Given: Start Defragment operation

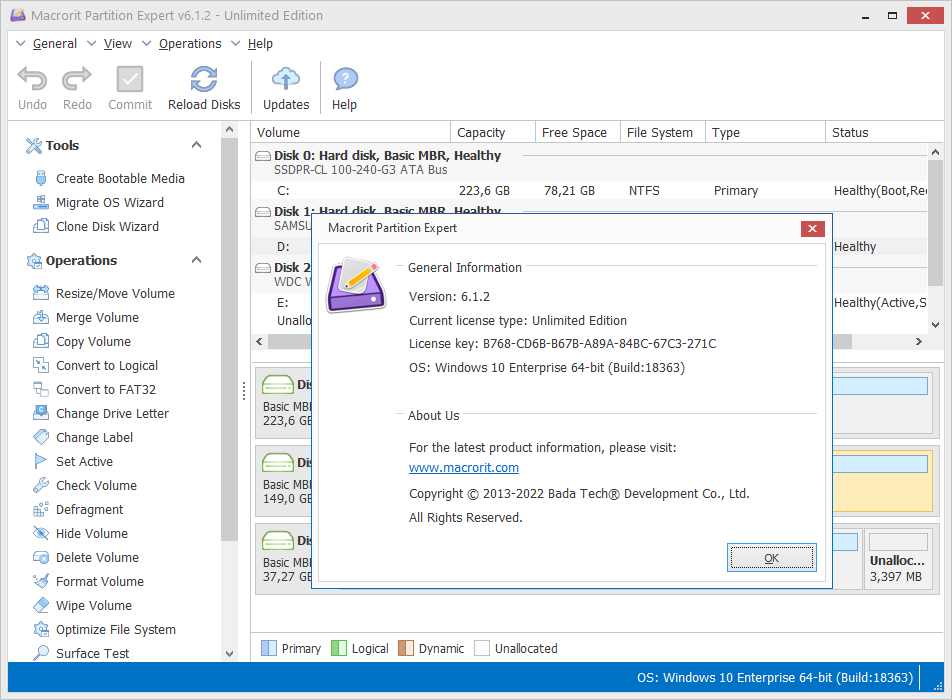Looking at the screenshot, I should tap(89, 509).
